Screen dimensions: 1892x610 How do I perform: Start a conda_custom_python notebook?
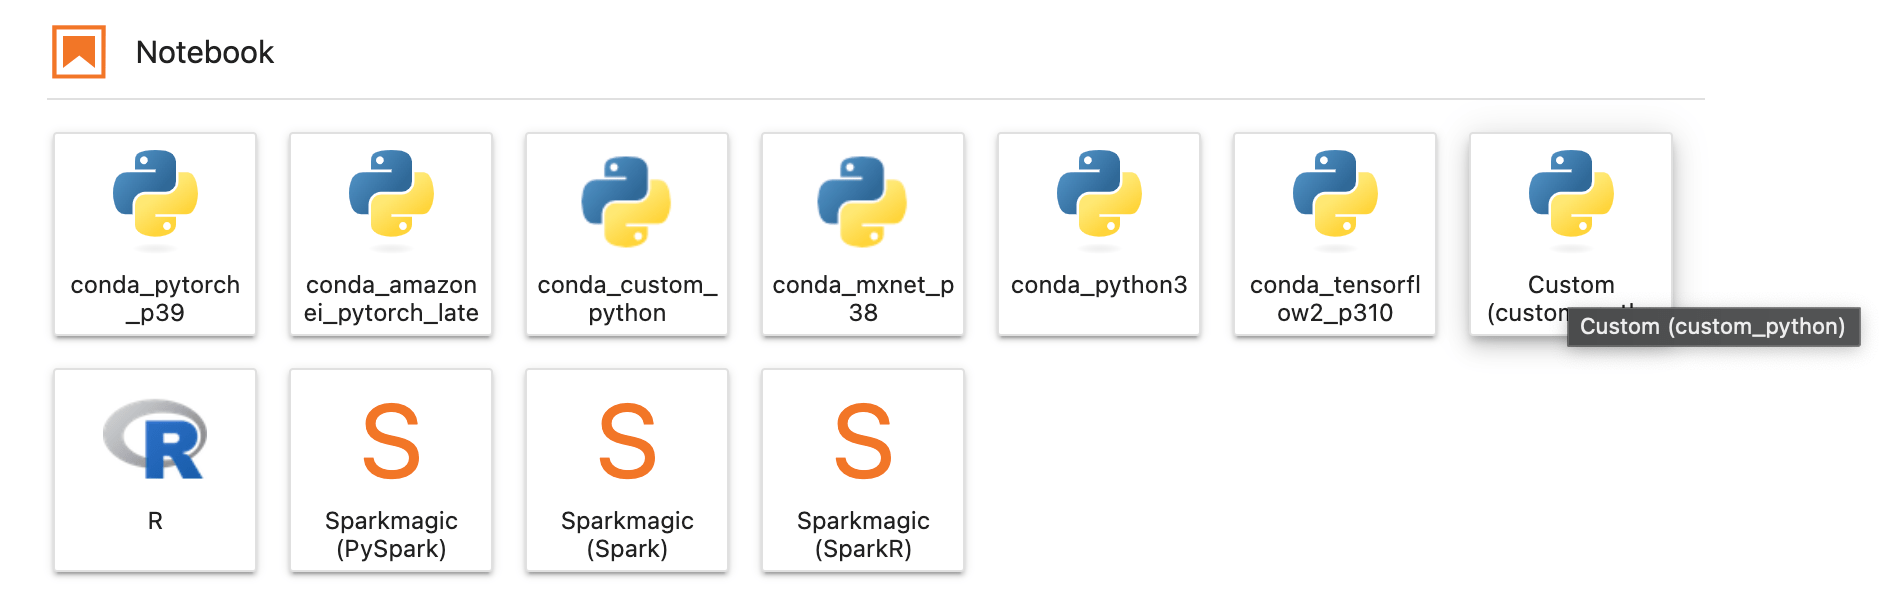[627, 234]
